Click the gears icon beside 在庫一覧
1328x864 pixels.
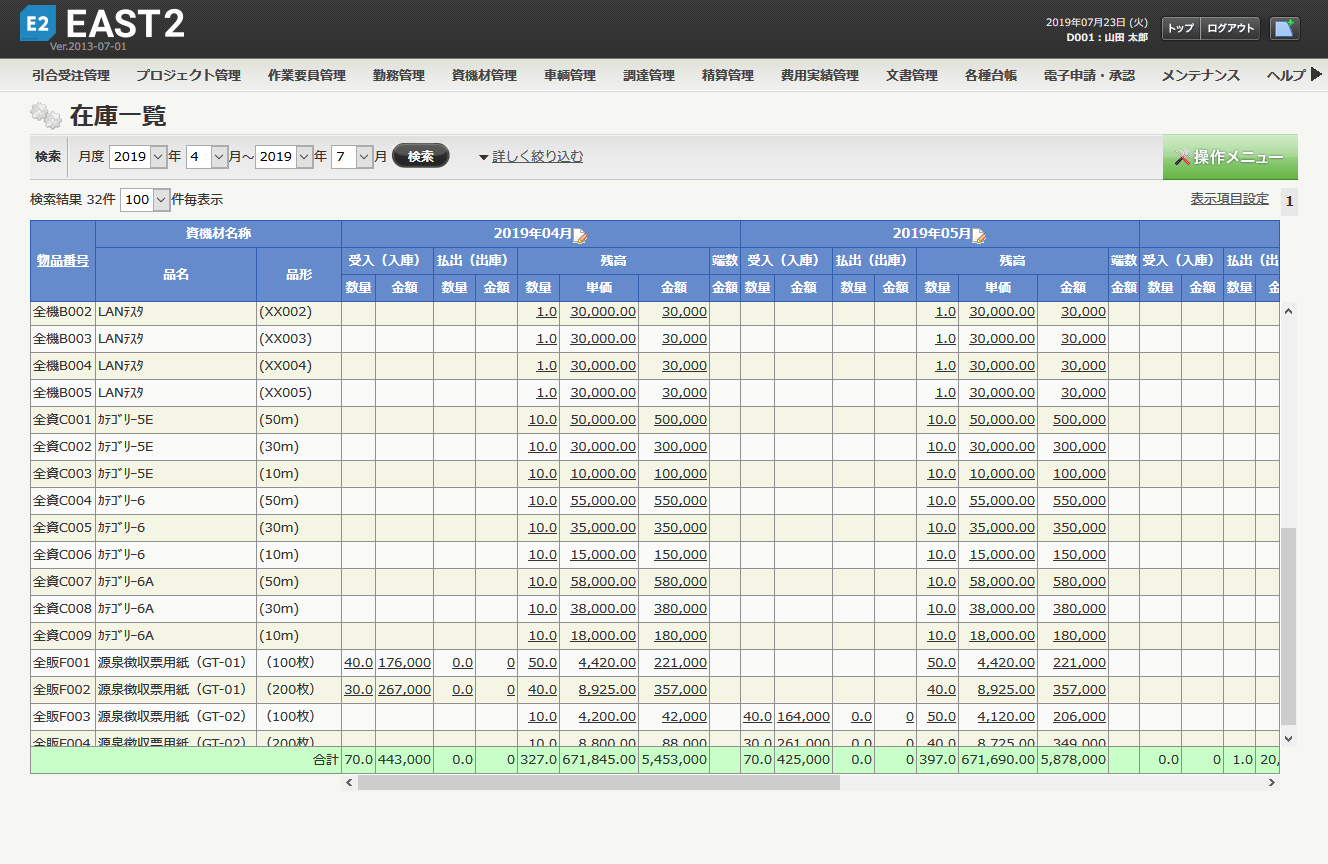click(45, 115)
